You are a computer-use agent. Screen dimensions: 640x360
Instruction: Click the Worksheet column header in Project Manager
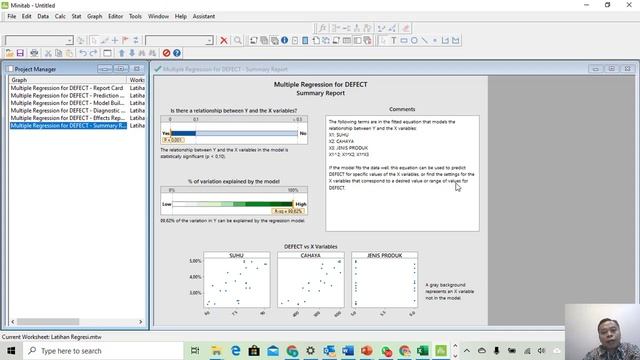[x=136, y=80]
